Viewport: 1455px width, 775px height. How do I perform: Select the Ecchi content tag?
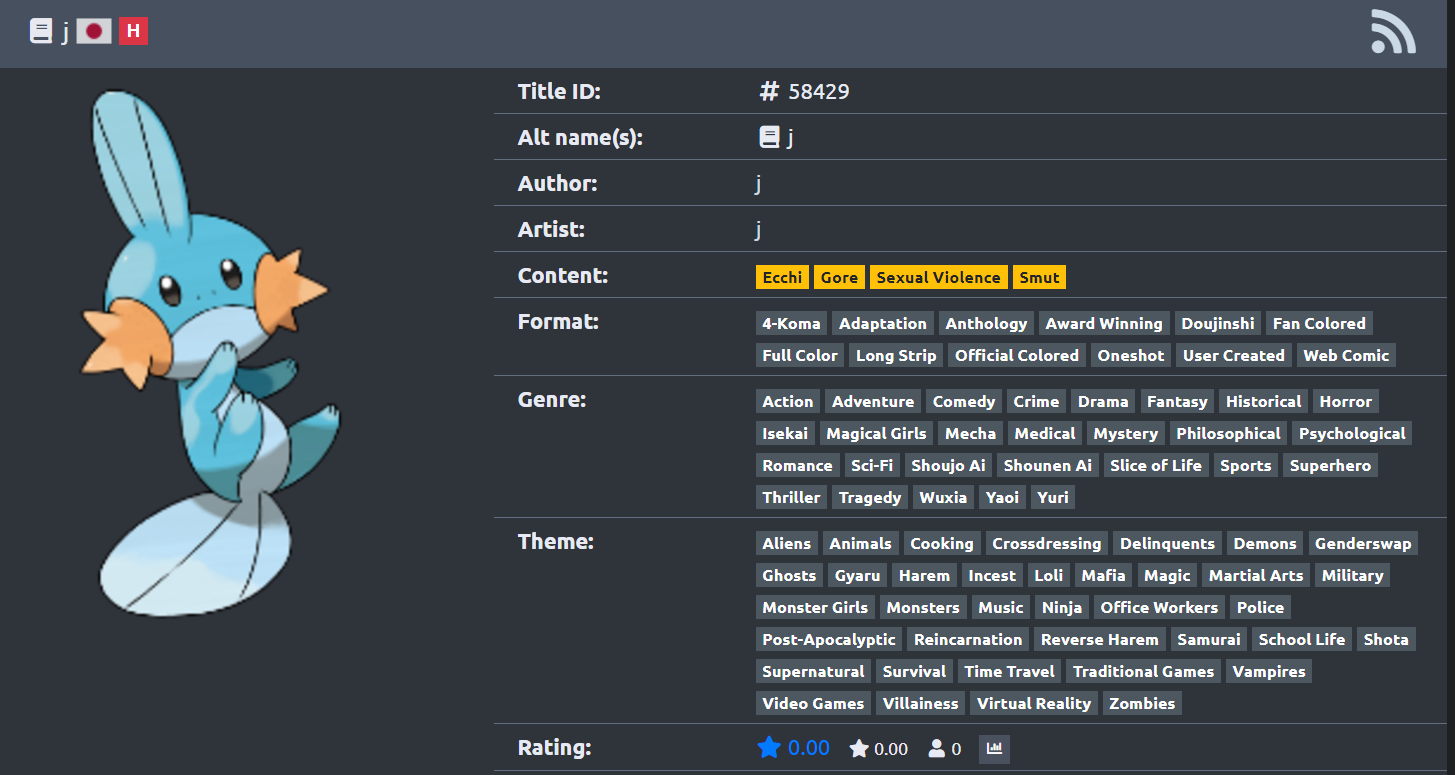pos(782,278)
